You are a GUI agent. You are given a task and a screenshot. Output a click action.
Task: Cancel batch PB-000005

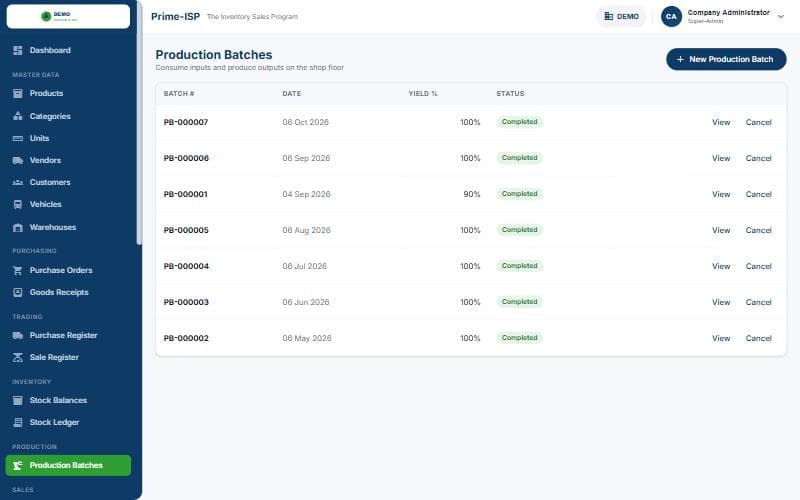[x=758, y=230]
